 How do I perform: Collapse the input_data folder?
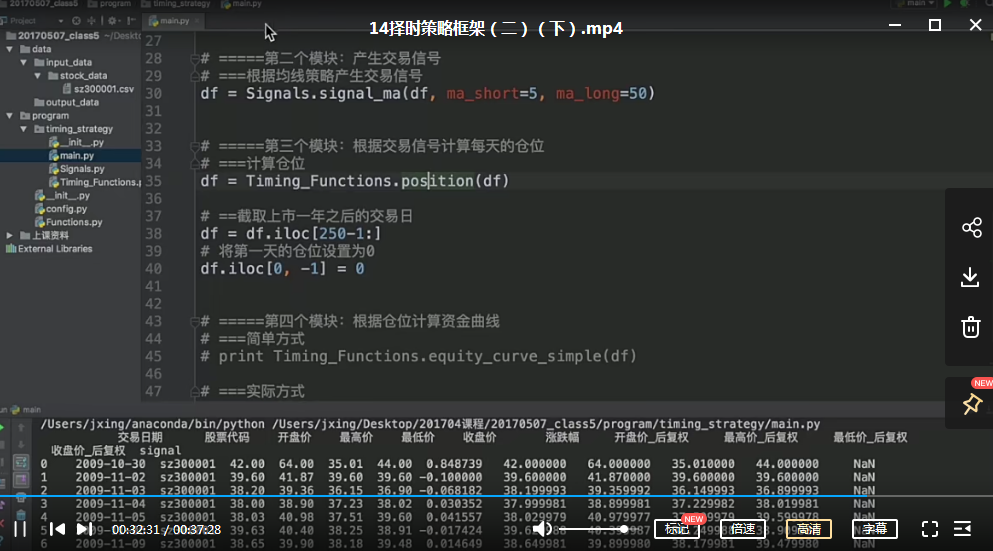point(23,62)
